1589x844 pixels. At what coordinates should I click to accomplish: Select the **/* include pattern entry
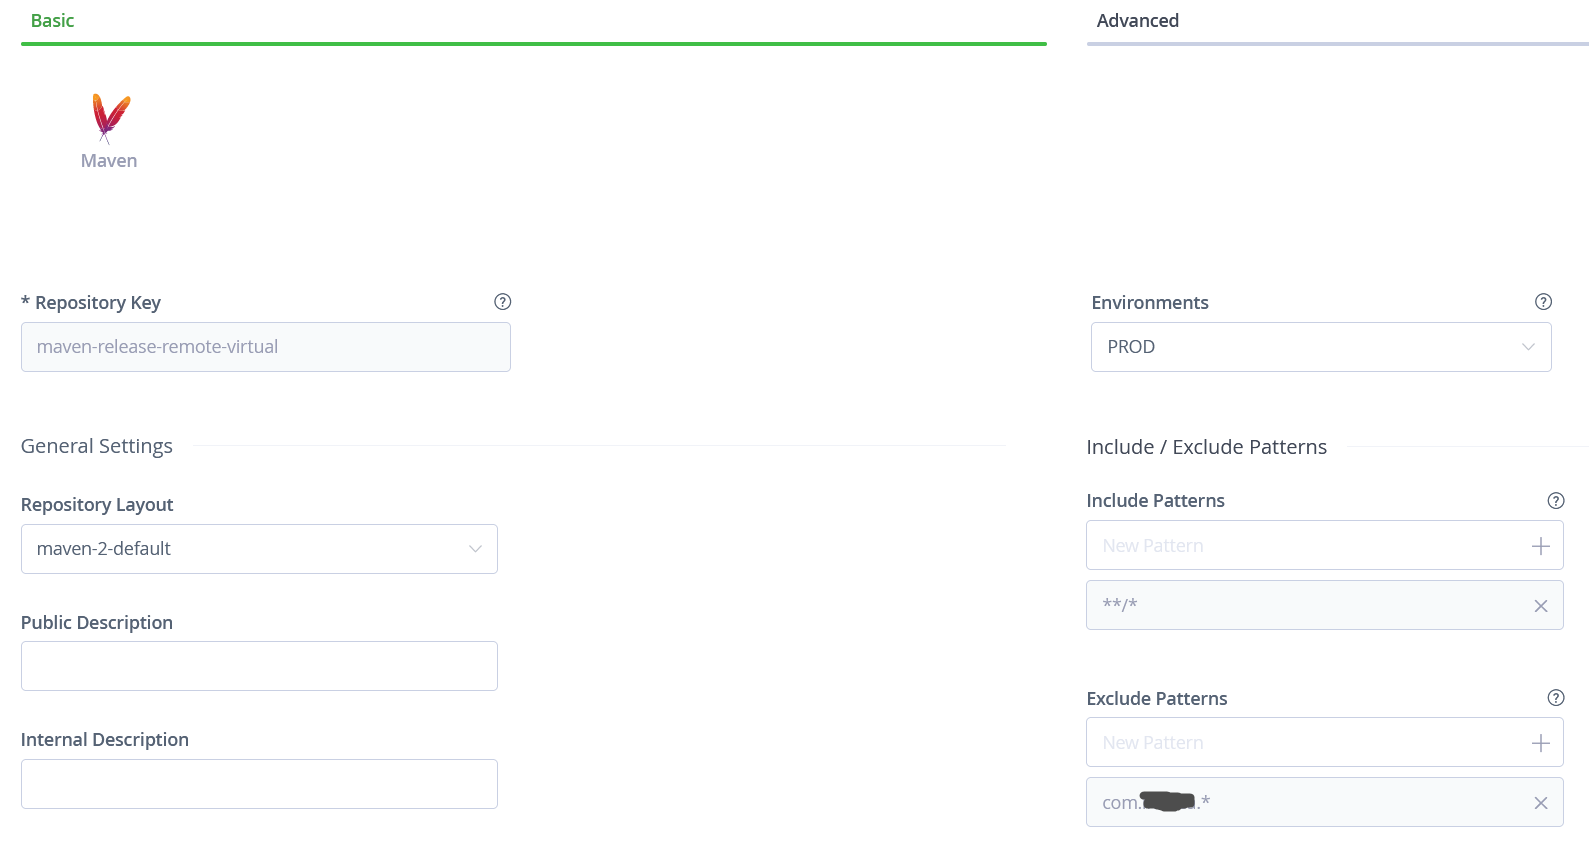click(x=1300, y=605)
